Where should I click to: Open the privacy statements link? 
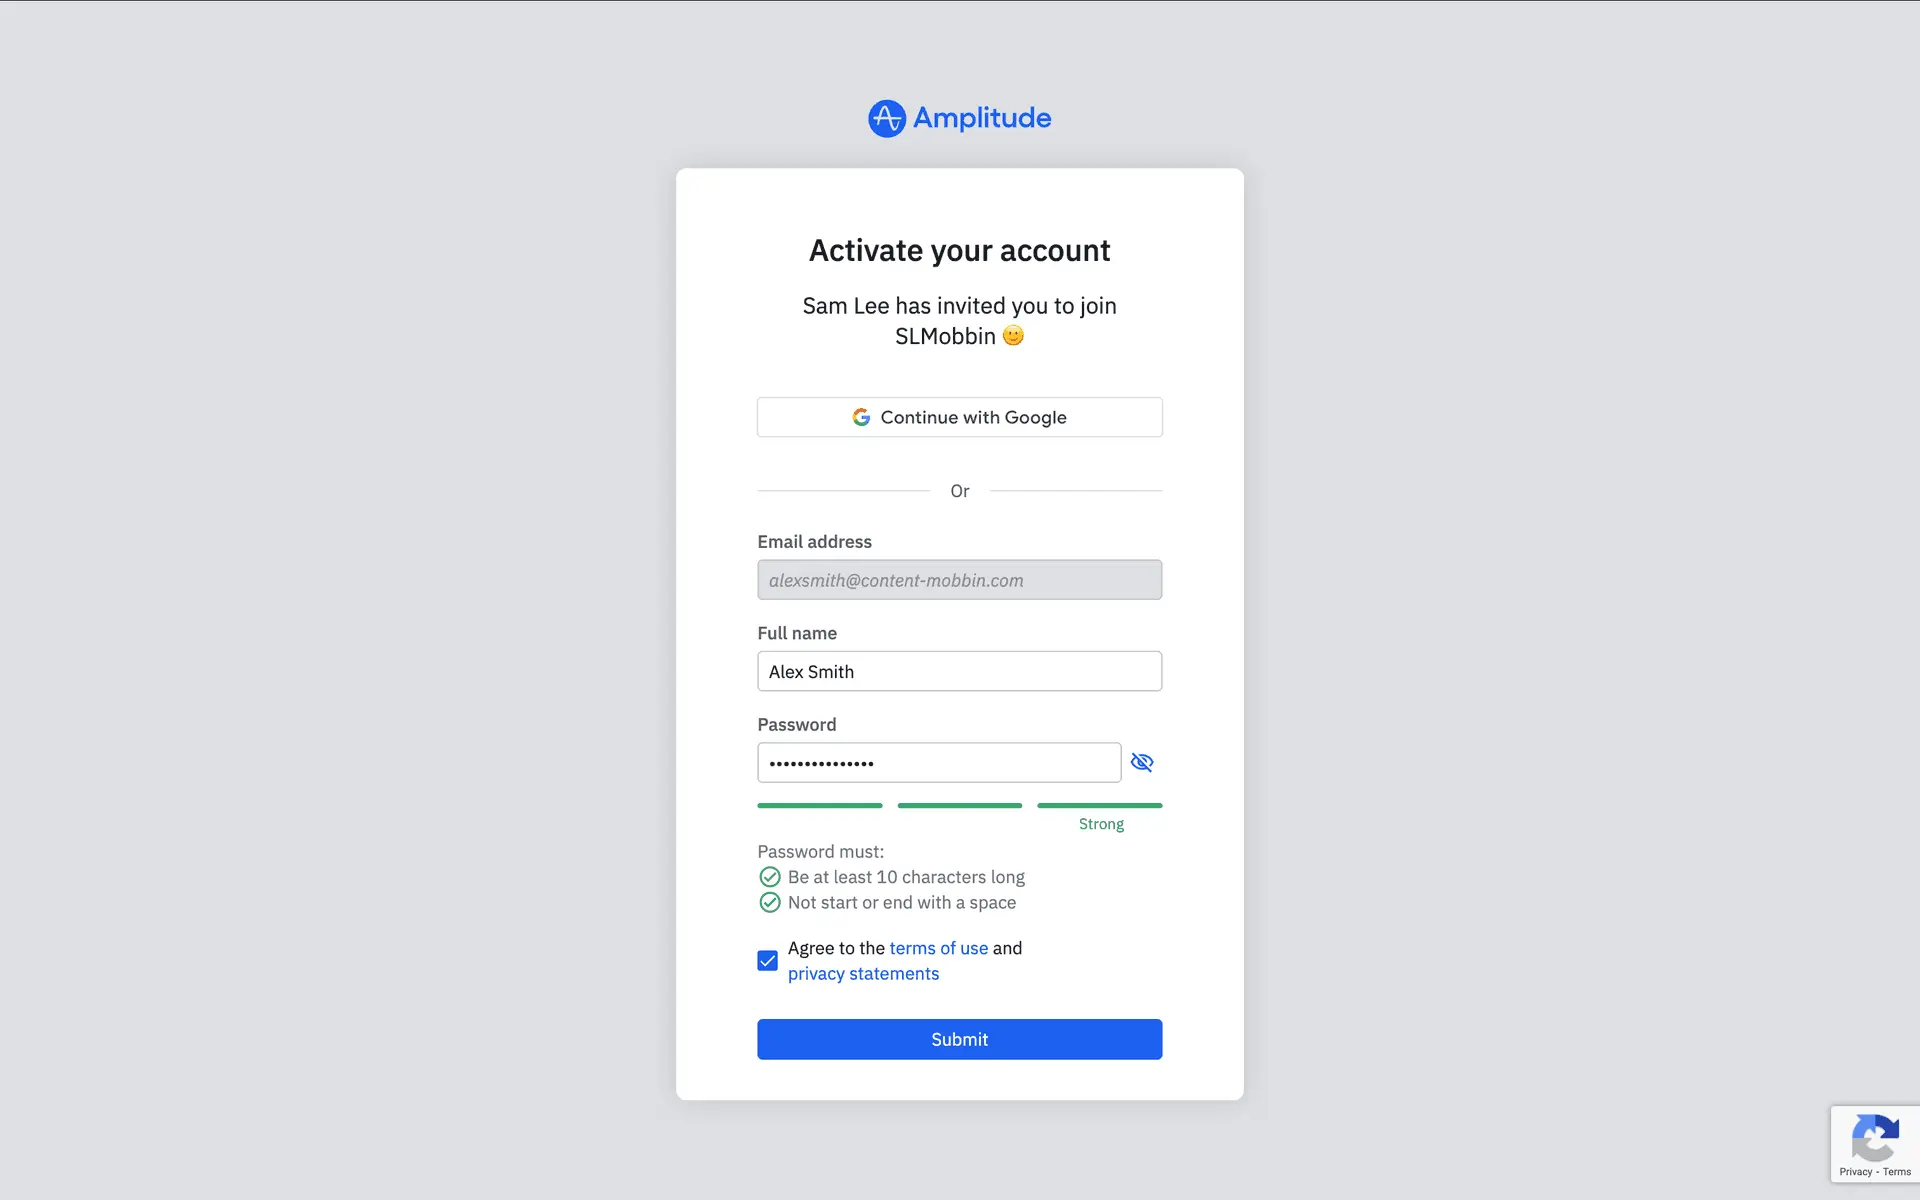[x=863, y=974]
